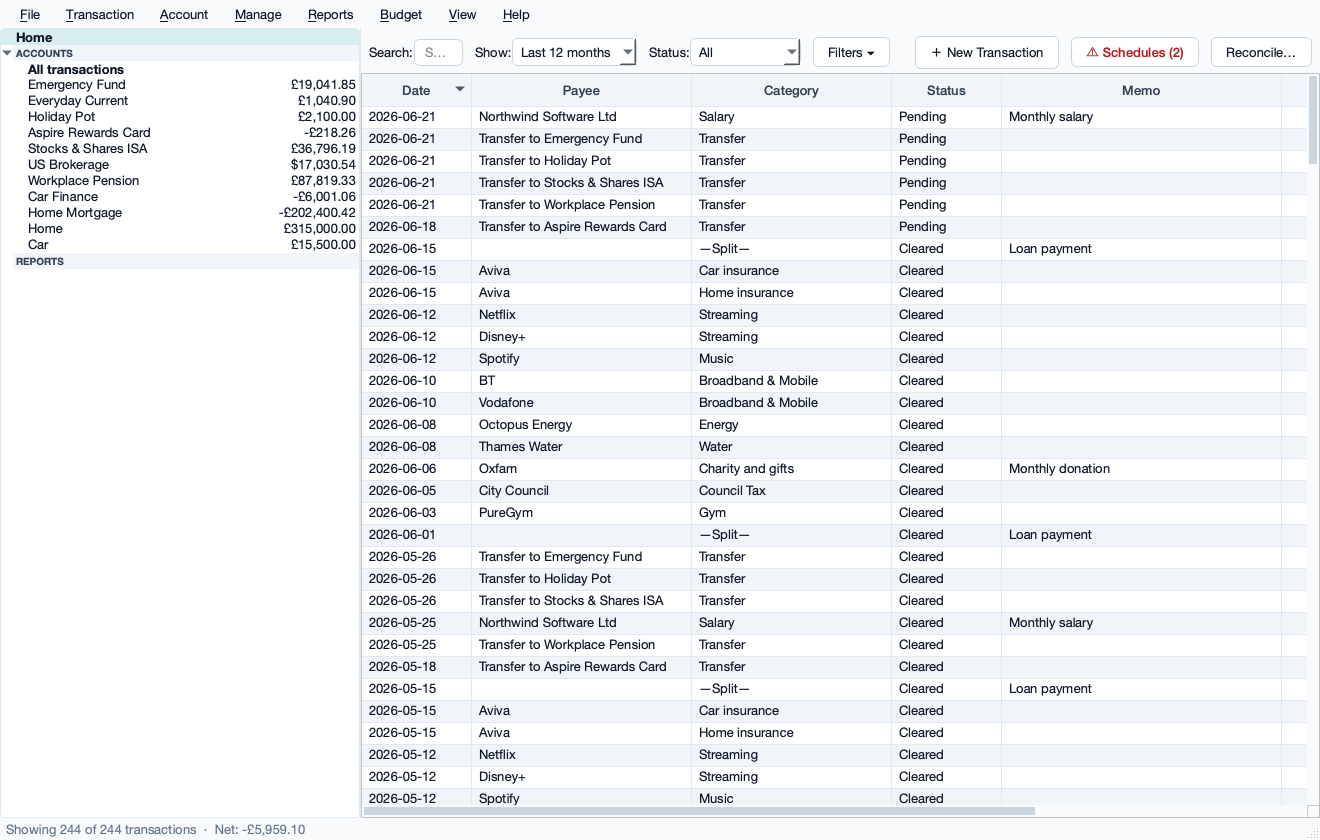This screenshot has height=840, width=1320.
Task: Click the 2026-06-12 Spotify payee cell
Action: coord(581,359)
